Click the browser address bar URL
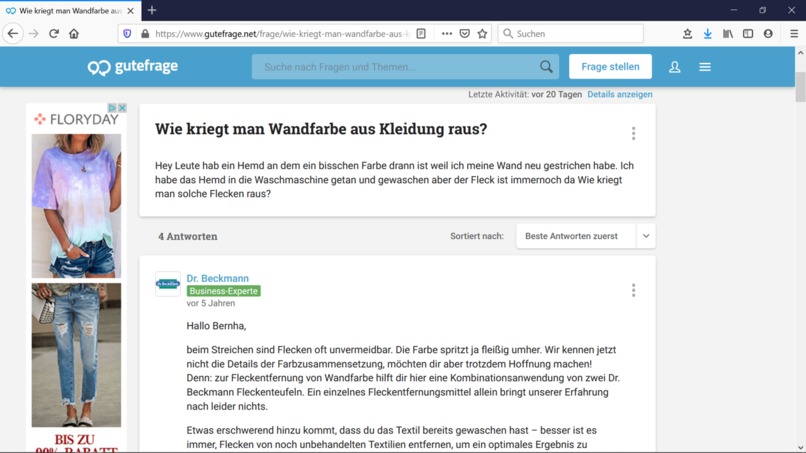 pos(282,34)
